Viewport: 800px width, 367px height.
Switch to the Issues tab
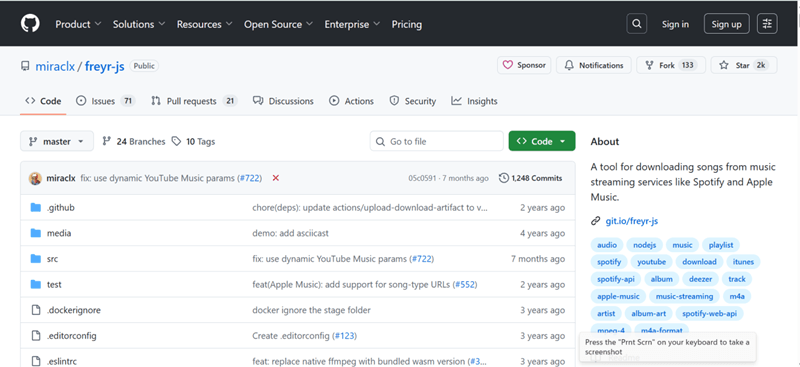point(105,101)
